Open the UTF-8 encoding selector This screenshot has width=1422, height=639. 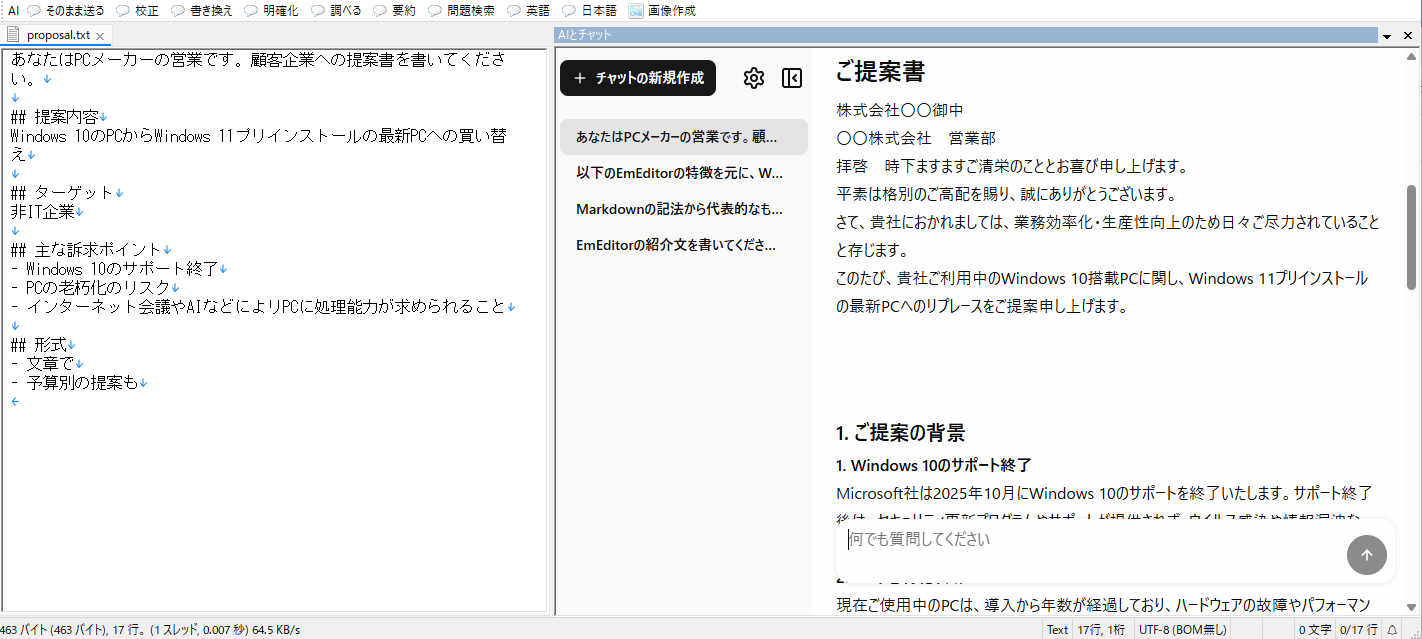pyautogui.click(x=1183, y=629)
